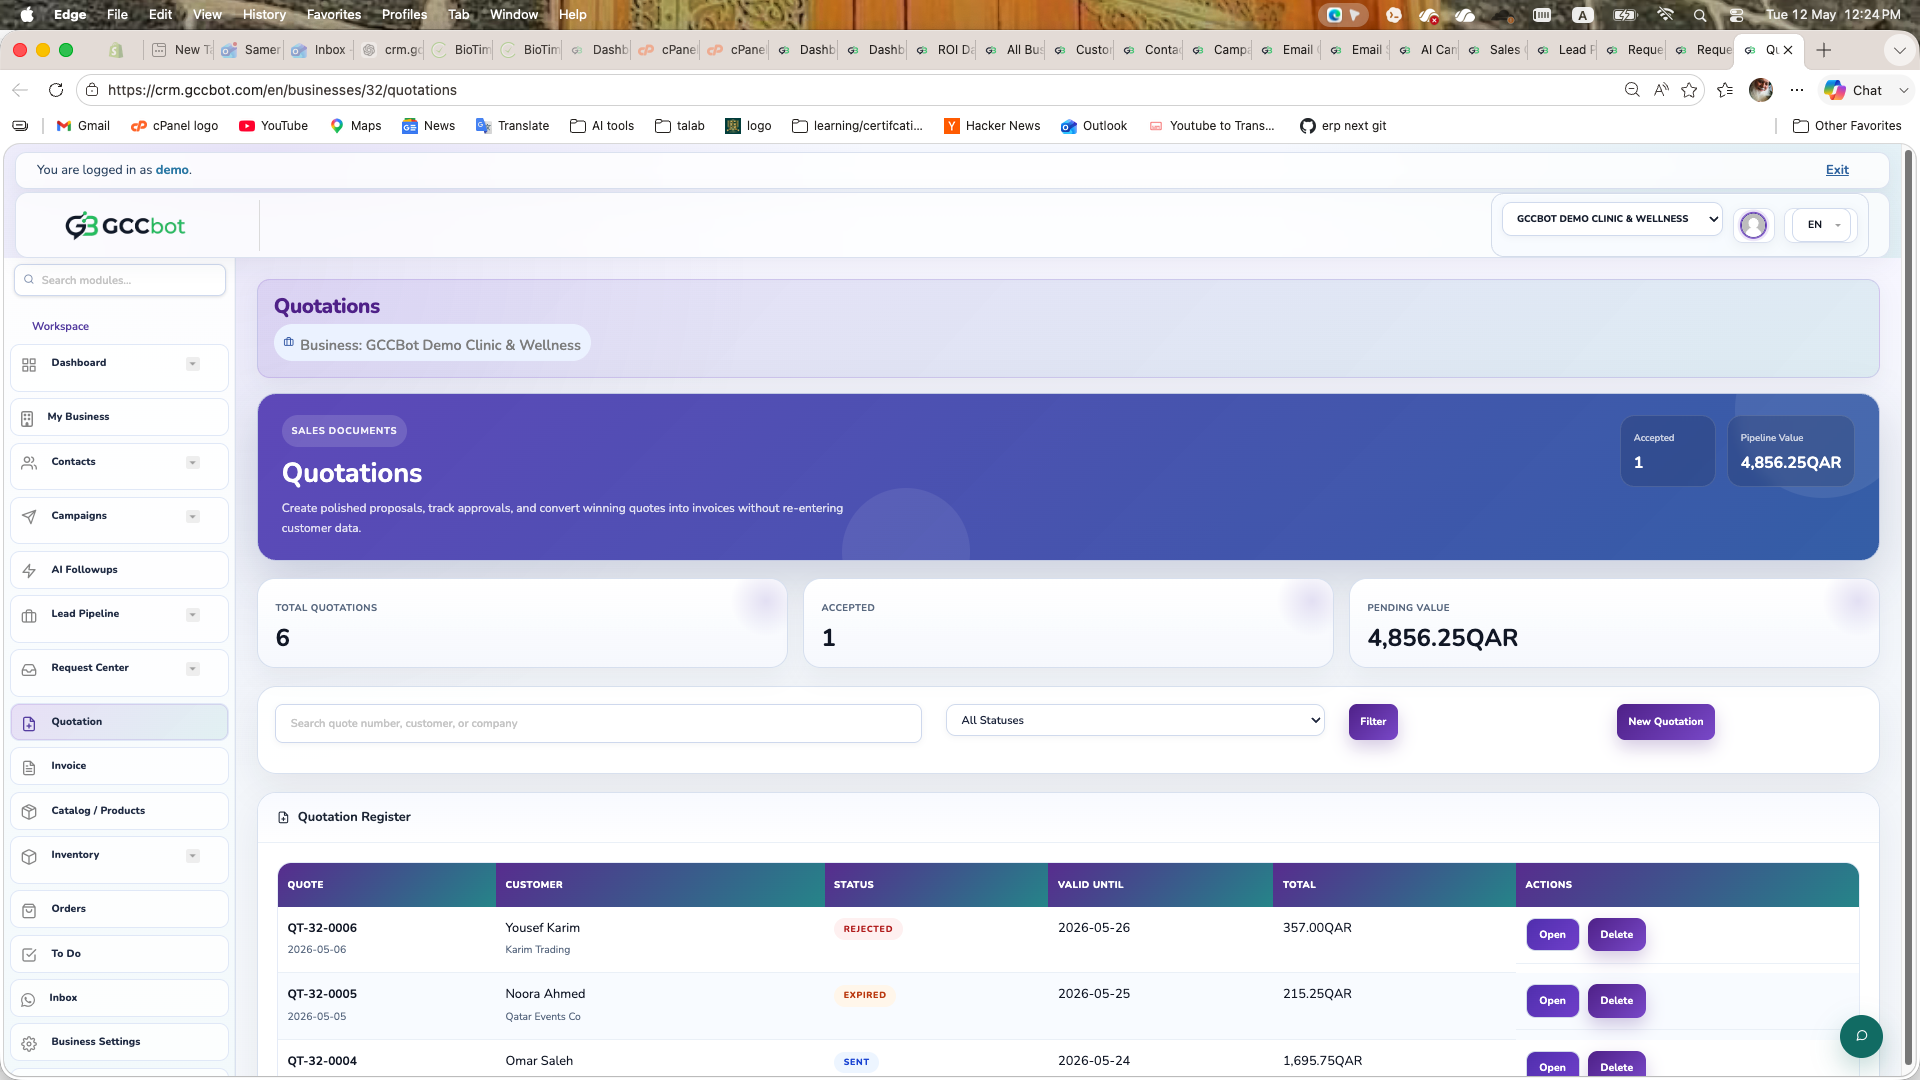Click the browser address bar URL
Viewport: 1920px width, 1080px height.
click(282, 90)
